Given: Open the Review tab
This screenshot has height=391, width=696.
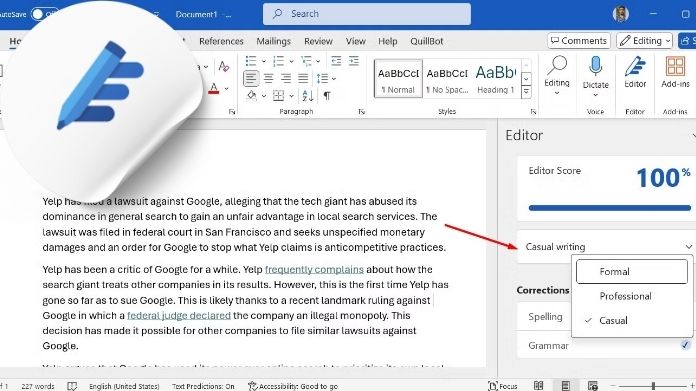Looking at the screenshot, I should point(318,41).
